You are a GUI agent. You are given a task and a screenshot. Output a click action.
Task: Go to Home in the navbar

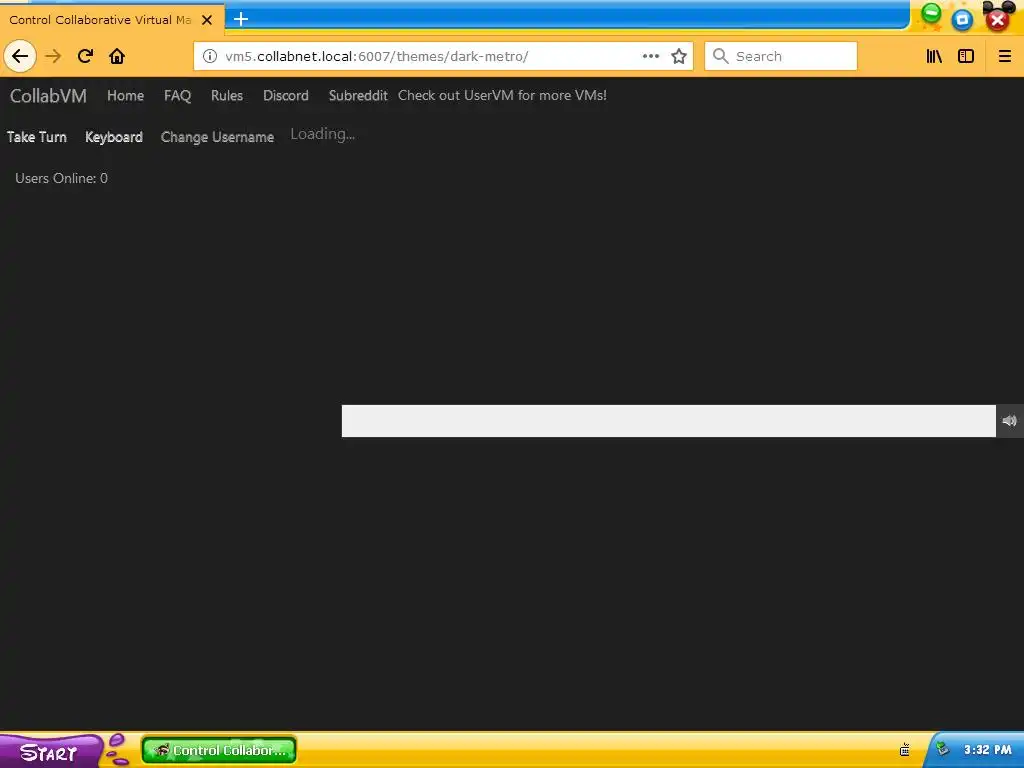click(x=125, y=95)
